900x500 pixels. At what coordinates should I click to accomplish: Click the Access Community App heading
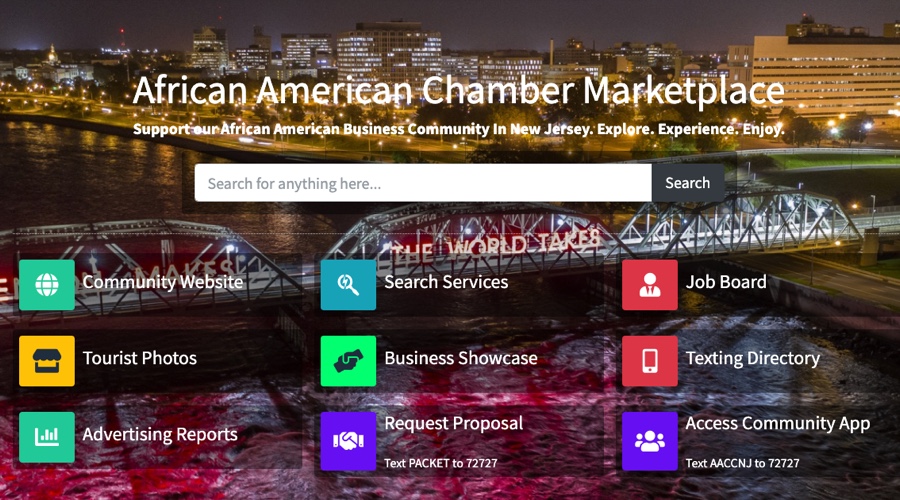click(x=778, y=424)
